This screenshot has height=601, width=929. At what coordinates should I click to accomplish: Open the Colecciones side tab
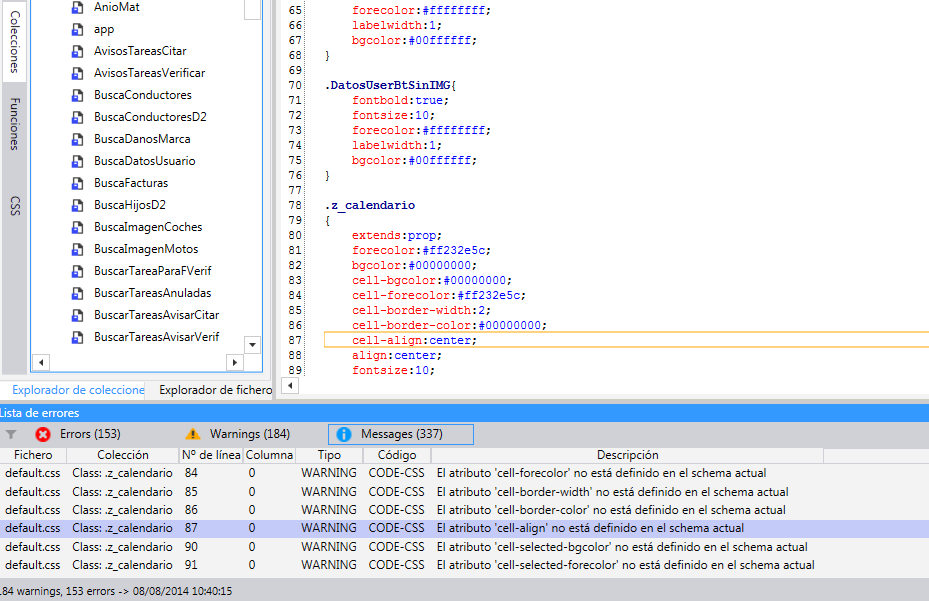pyautogui.click(x=15, y=41)
